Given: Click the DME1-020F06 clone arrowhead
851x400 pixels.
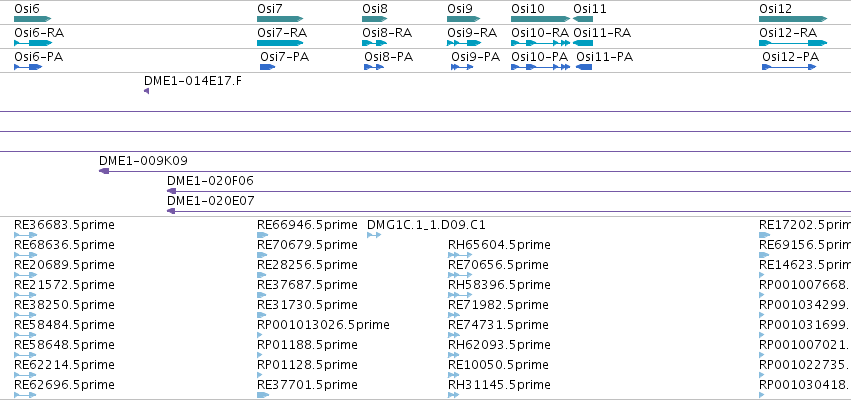Looking at the screenshot, I should (x=171, y=191).
